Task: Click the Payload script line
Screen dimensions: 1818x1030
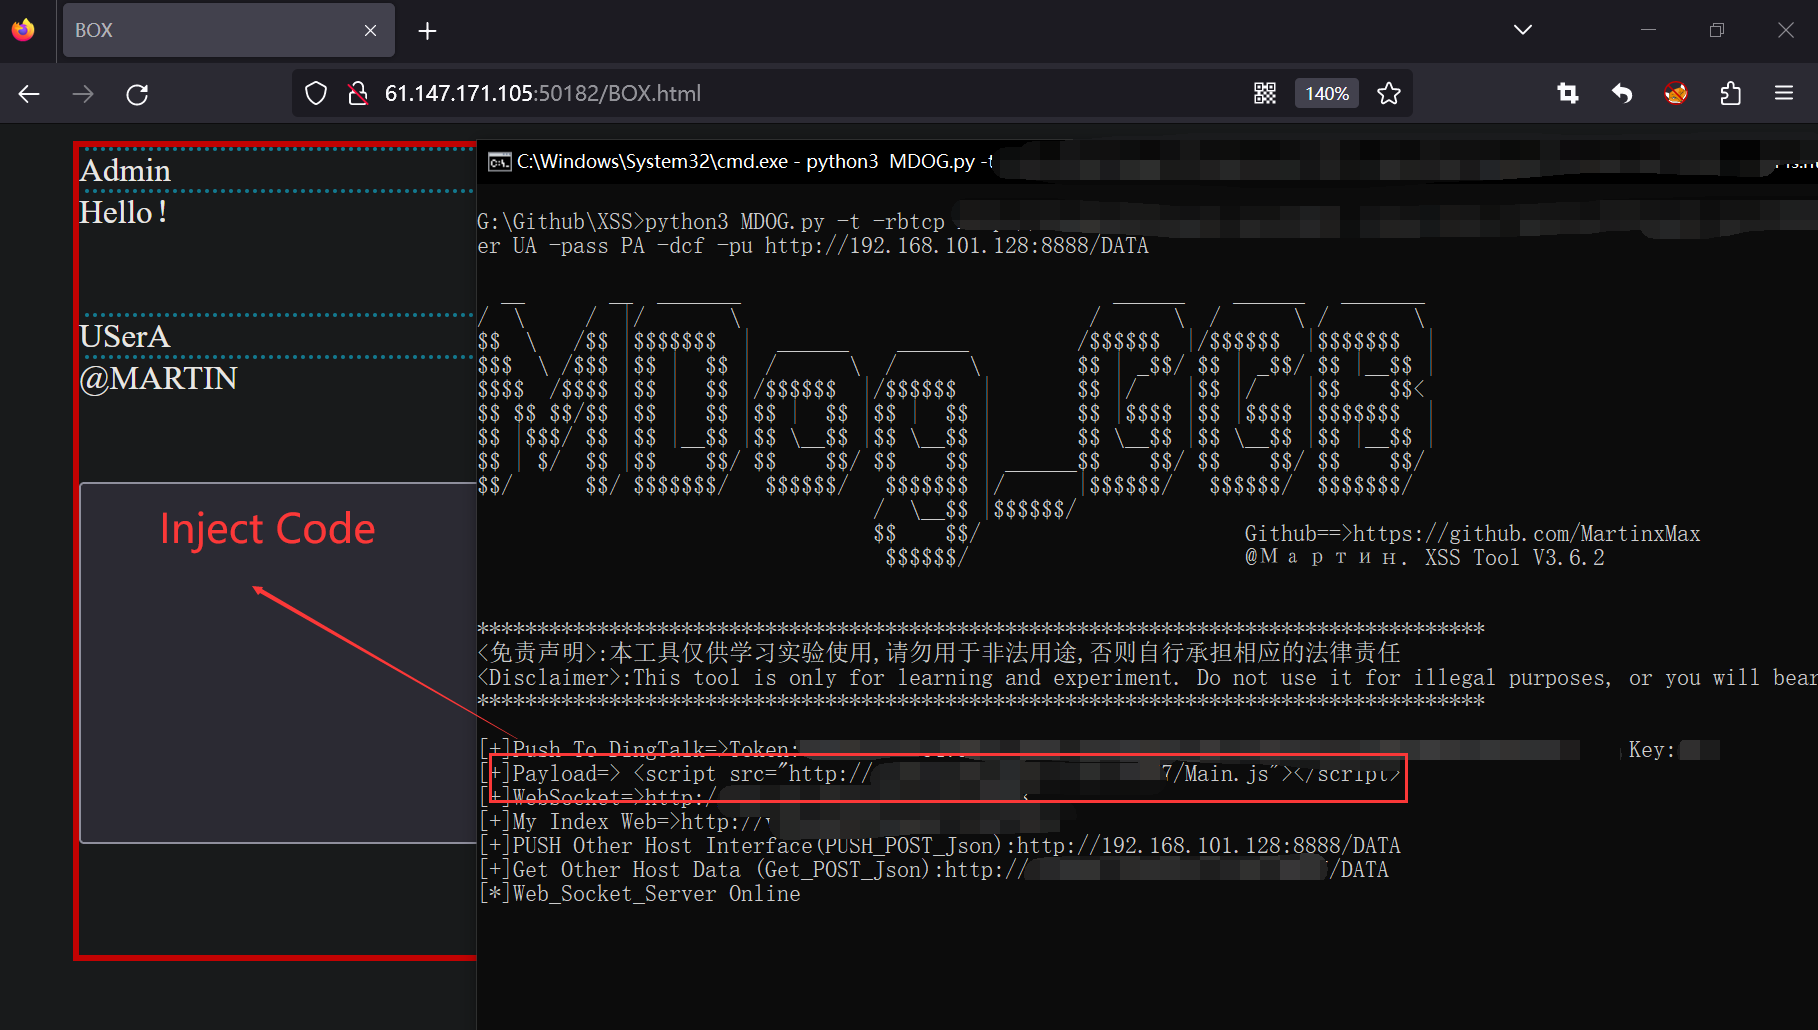Action: click(x=942, y=774)
